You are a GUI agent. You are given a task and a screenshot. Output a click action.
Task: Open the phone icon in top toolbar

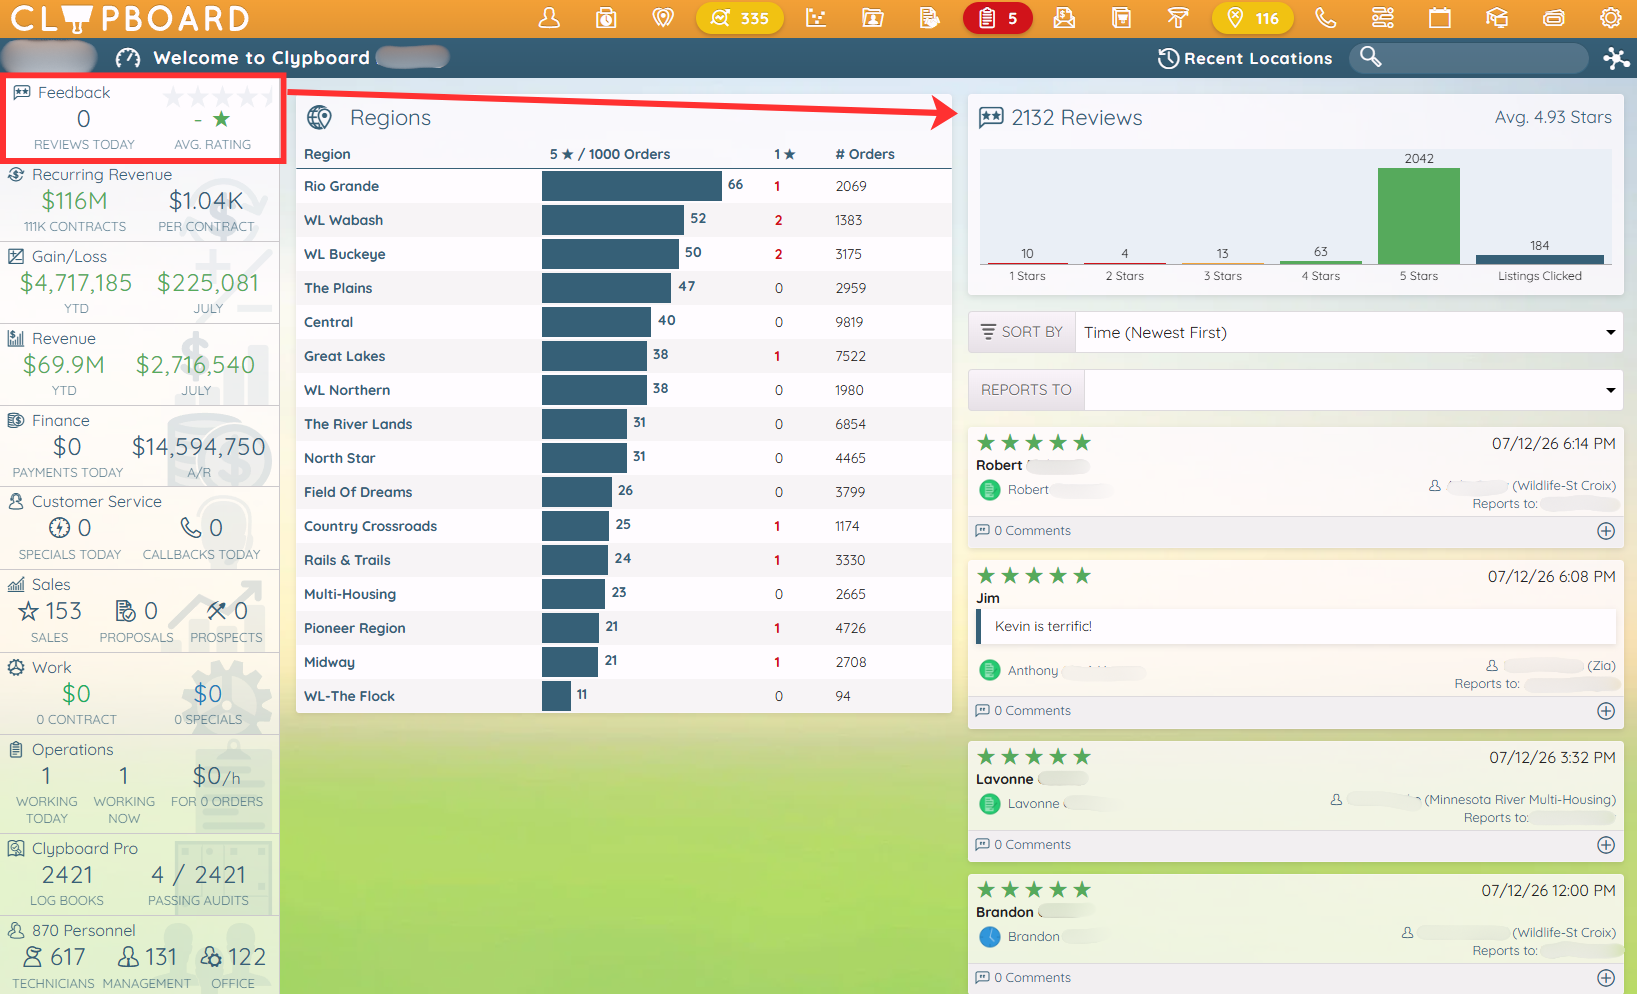pos(1326,18)
